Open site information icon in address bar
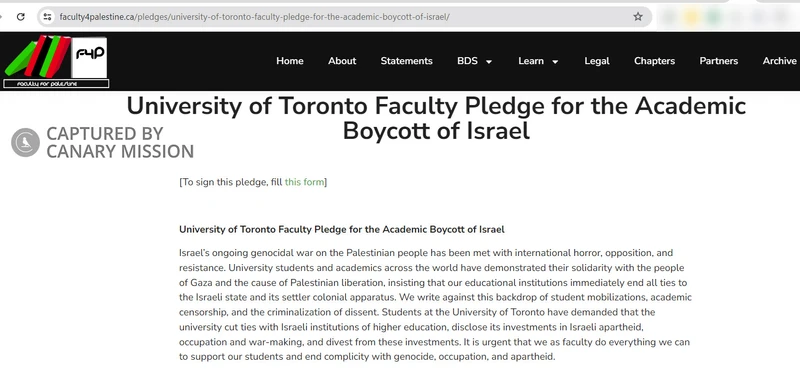The image size is (800, 374). tap(47, 17)
